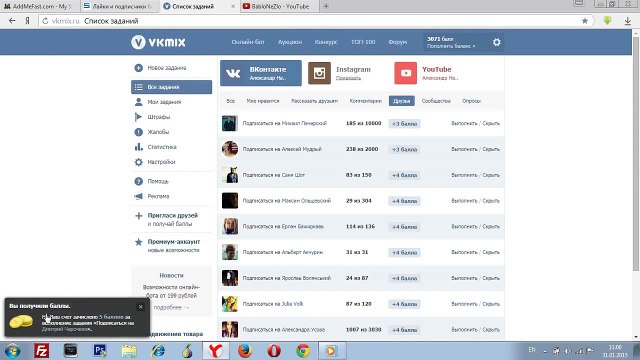Select the Опросы filter tab

471,101
